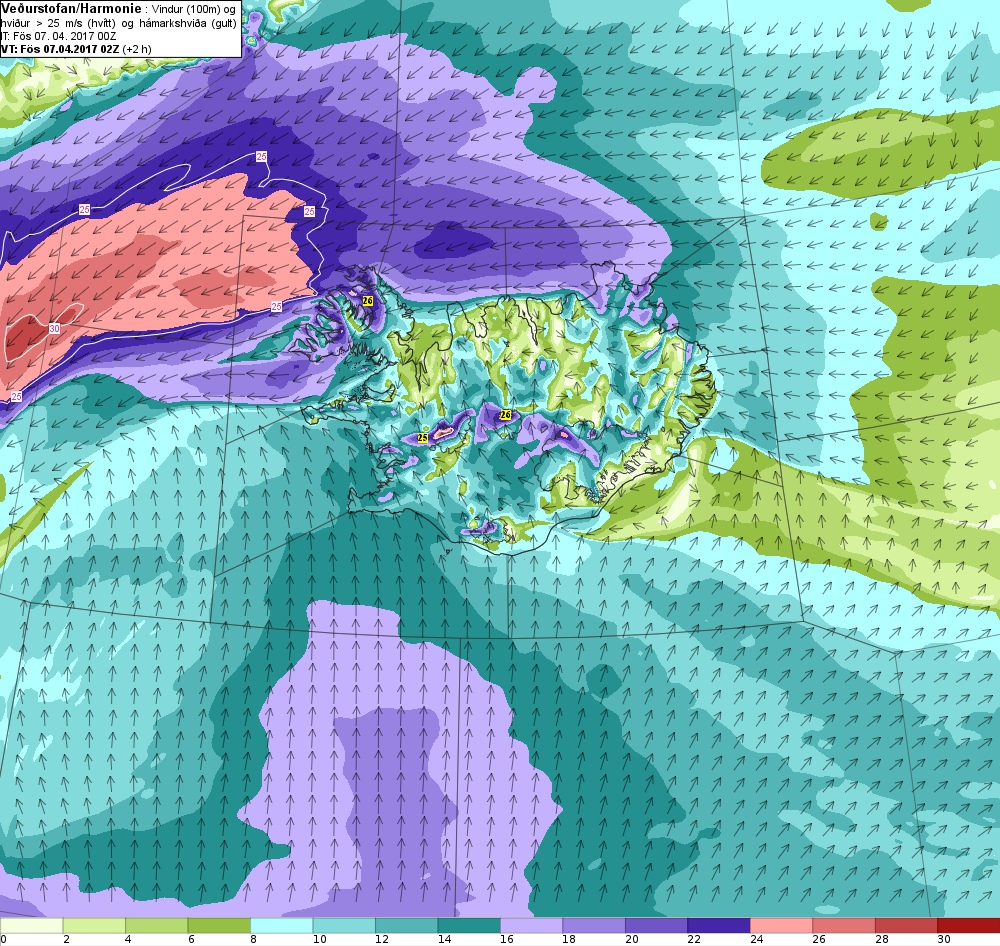This screenshot has height=946, width=1000.
Task: Click the yellow 26 label in the Westfjords
Action: (367, 300)
